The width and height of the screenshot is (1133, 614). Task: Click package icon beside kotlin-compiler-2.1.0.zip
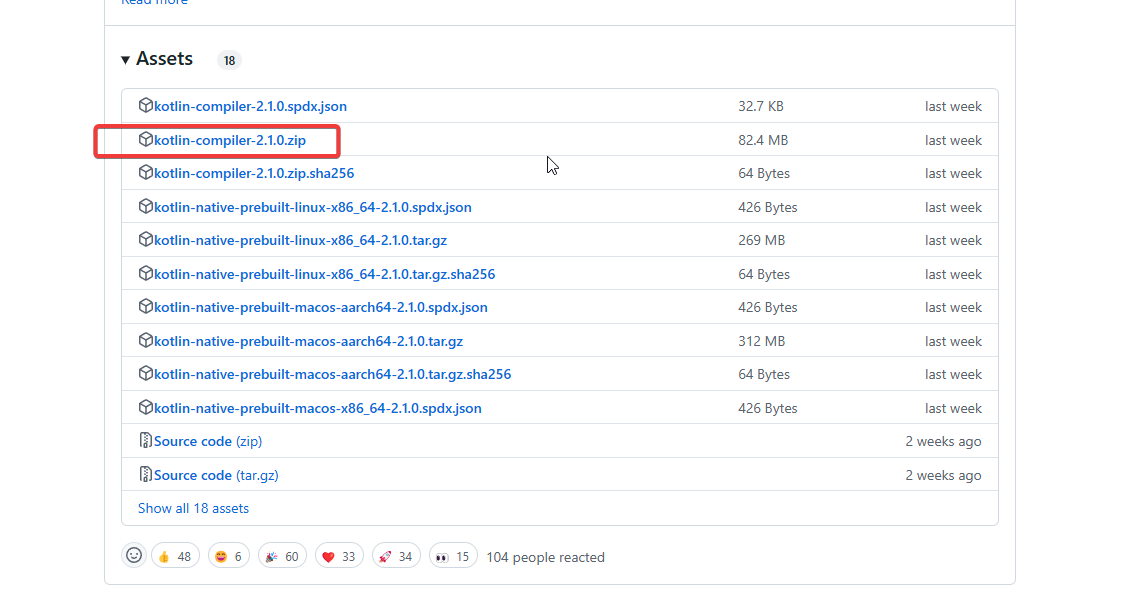click(145, 139)
